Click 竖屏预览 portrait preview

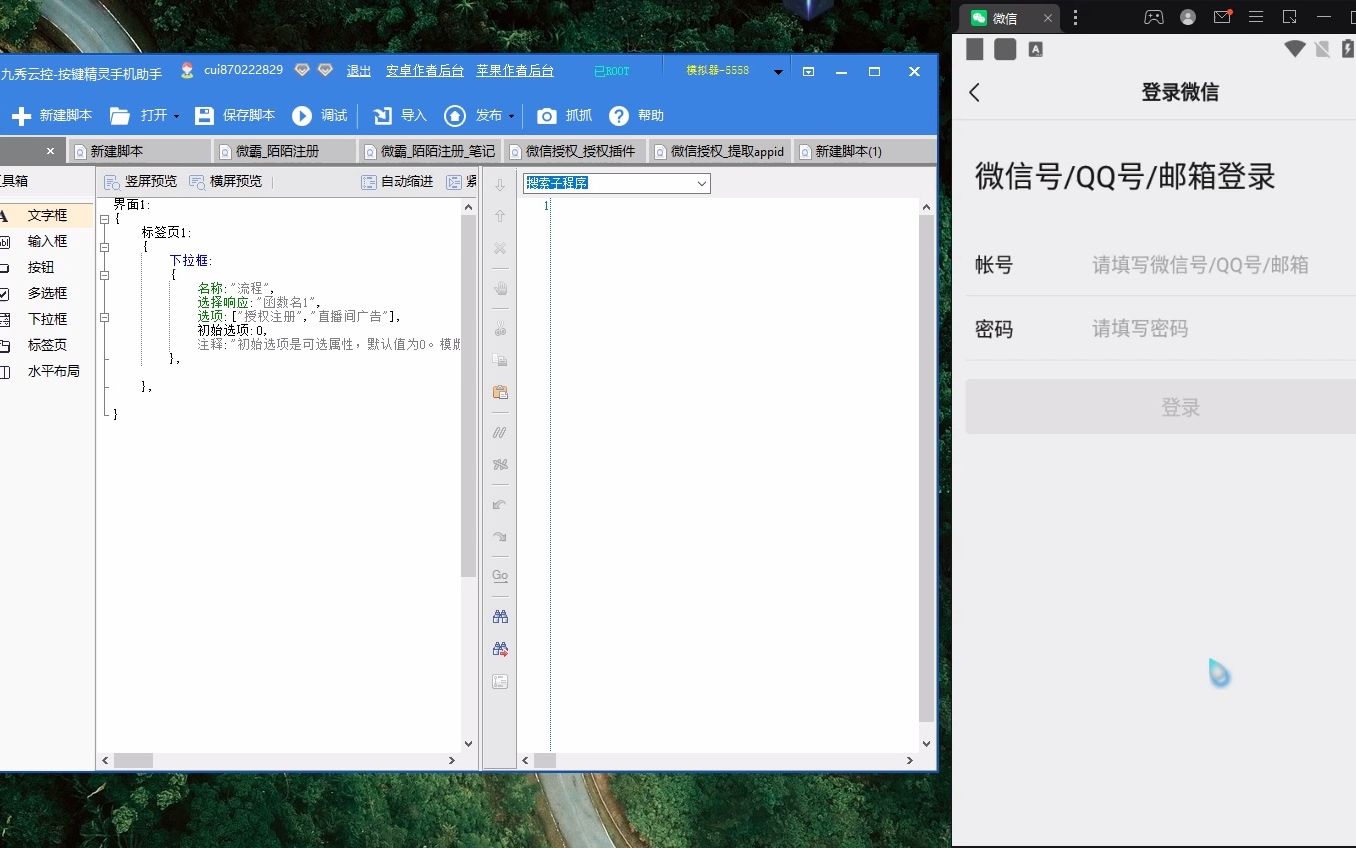141,182
